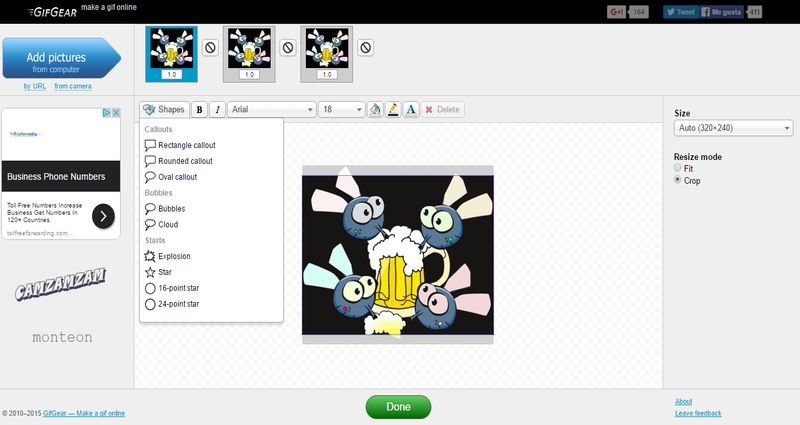
Task: Choose Cloud shape
Action: click(x=161, y=224)
